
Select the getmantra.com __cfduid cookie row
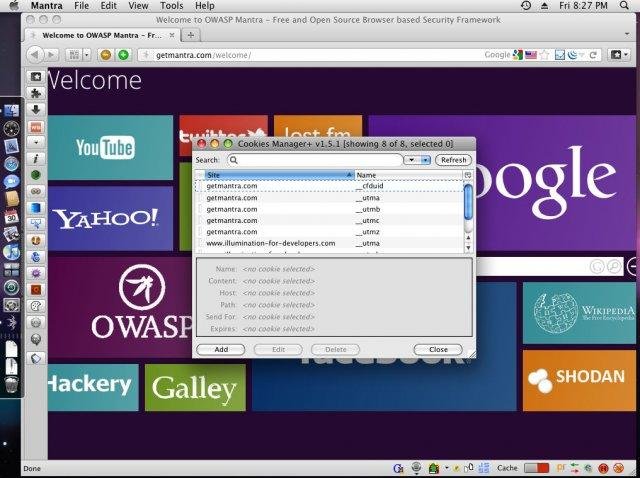[329, 186]
